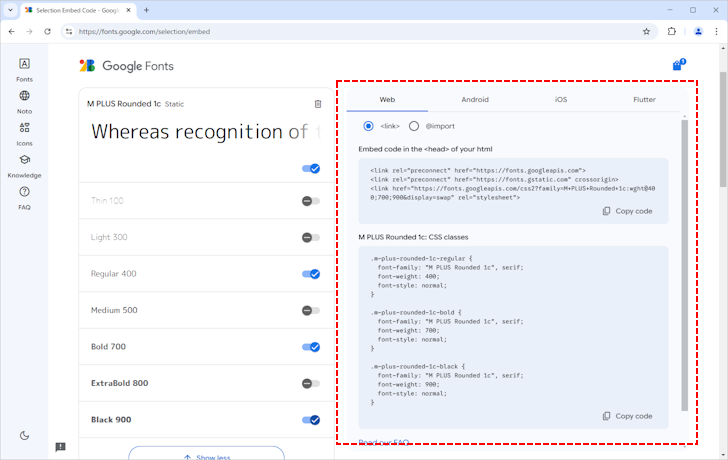Click the Black 900 style label
Screen dimensions: 728x460
point(111,420)
